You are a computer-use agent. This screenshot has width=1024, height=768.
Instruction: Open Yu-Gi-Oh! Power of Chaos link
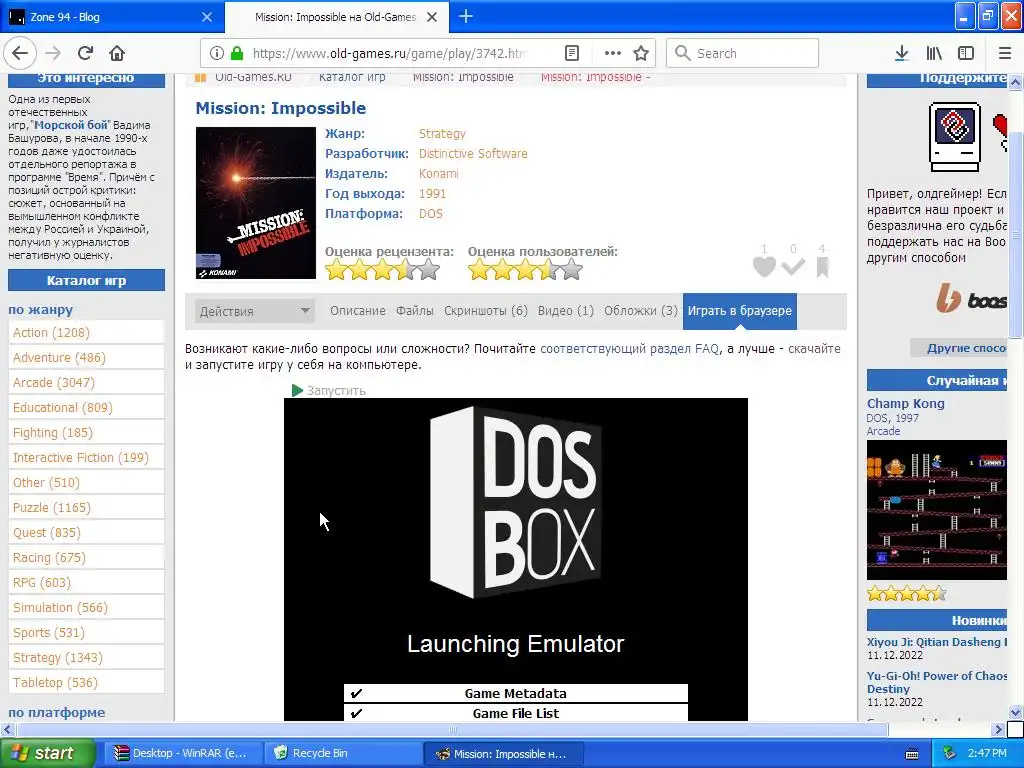click(936, 682)
